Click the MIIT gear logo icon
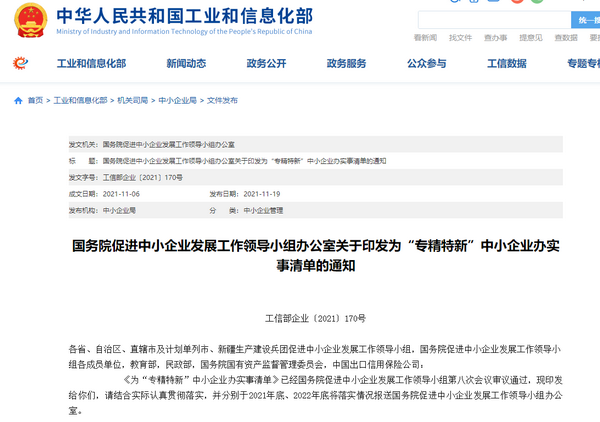 click(20, 64)
